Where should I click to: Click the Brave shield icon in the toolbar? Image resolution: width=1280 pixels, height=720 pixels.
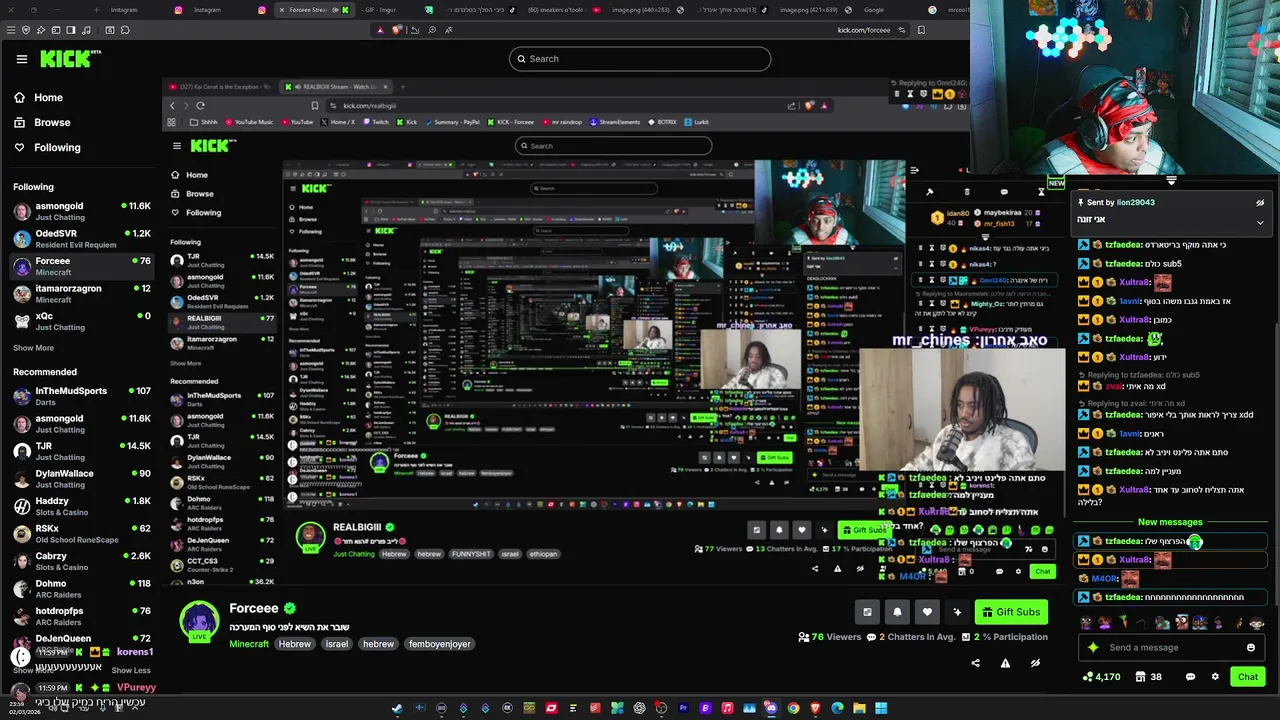click(397, 30)
